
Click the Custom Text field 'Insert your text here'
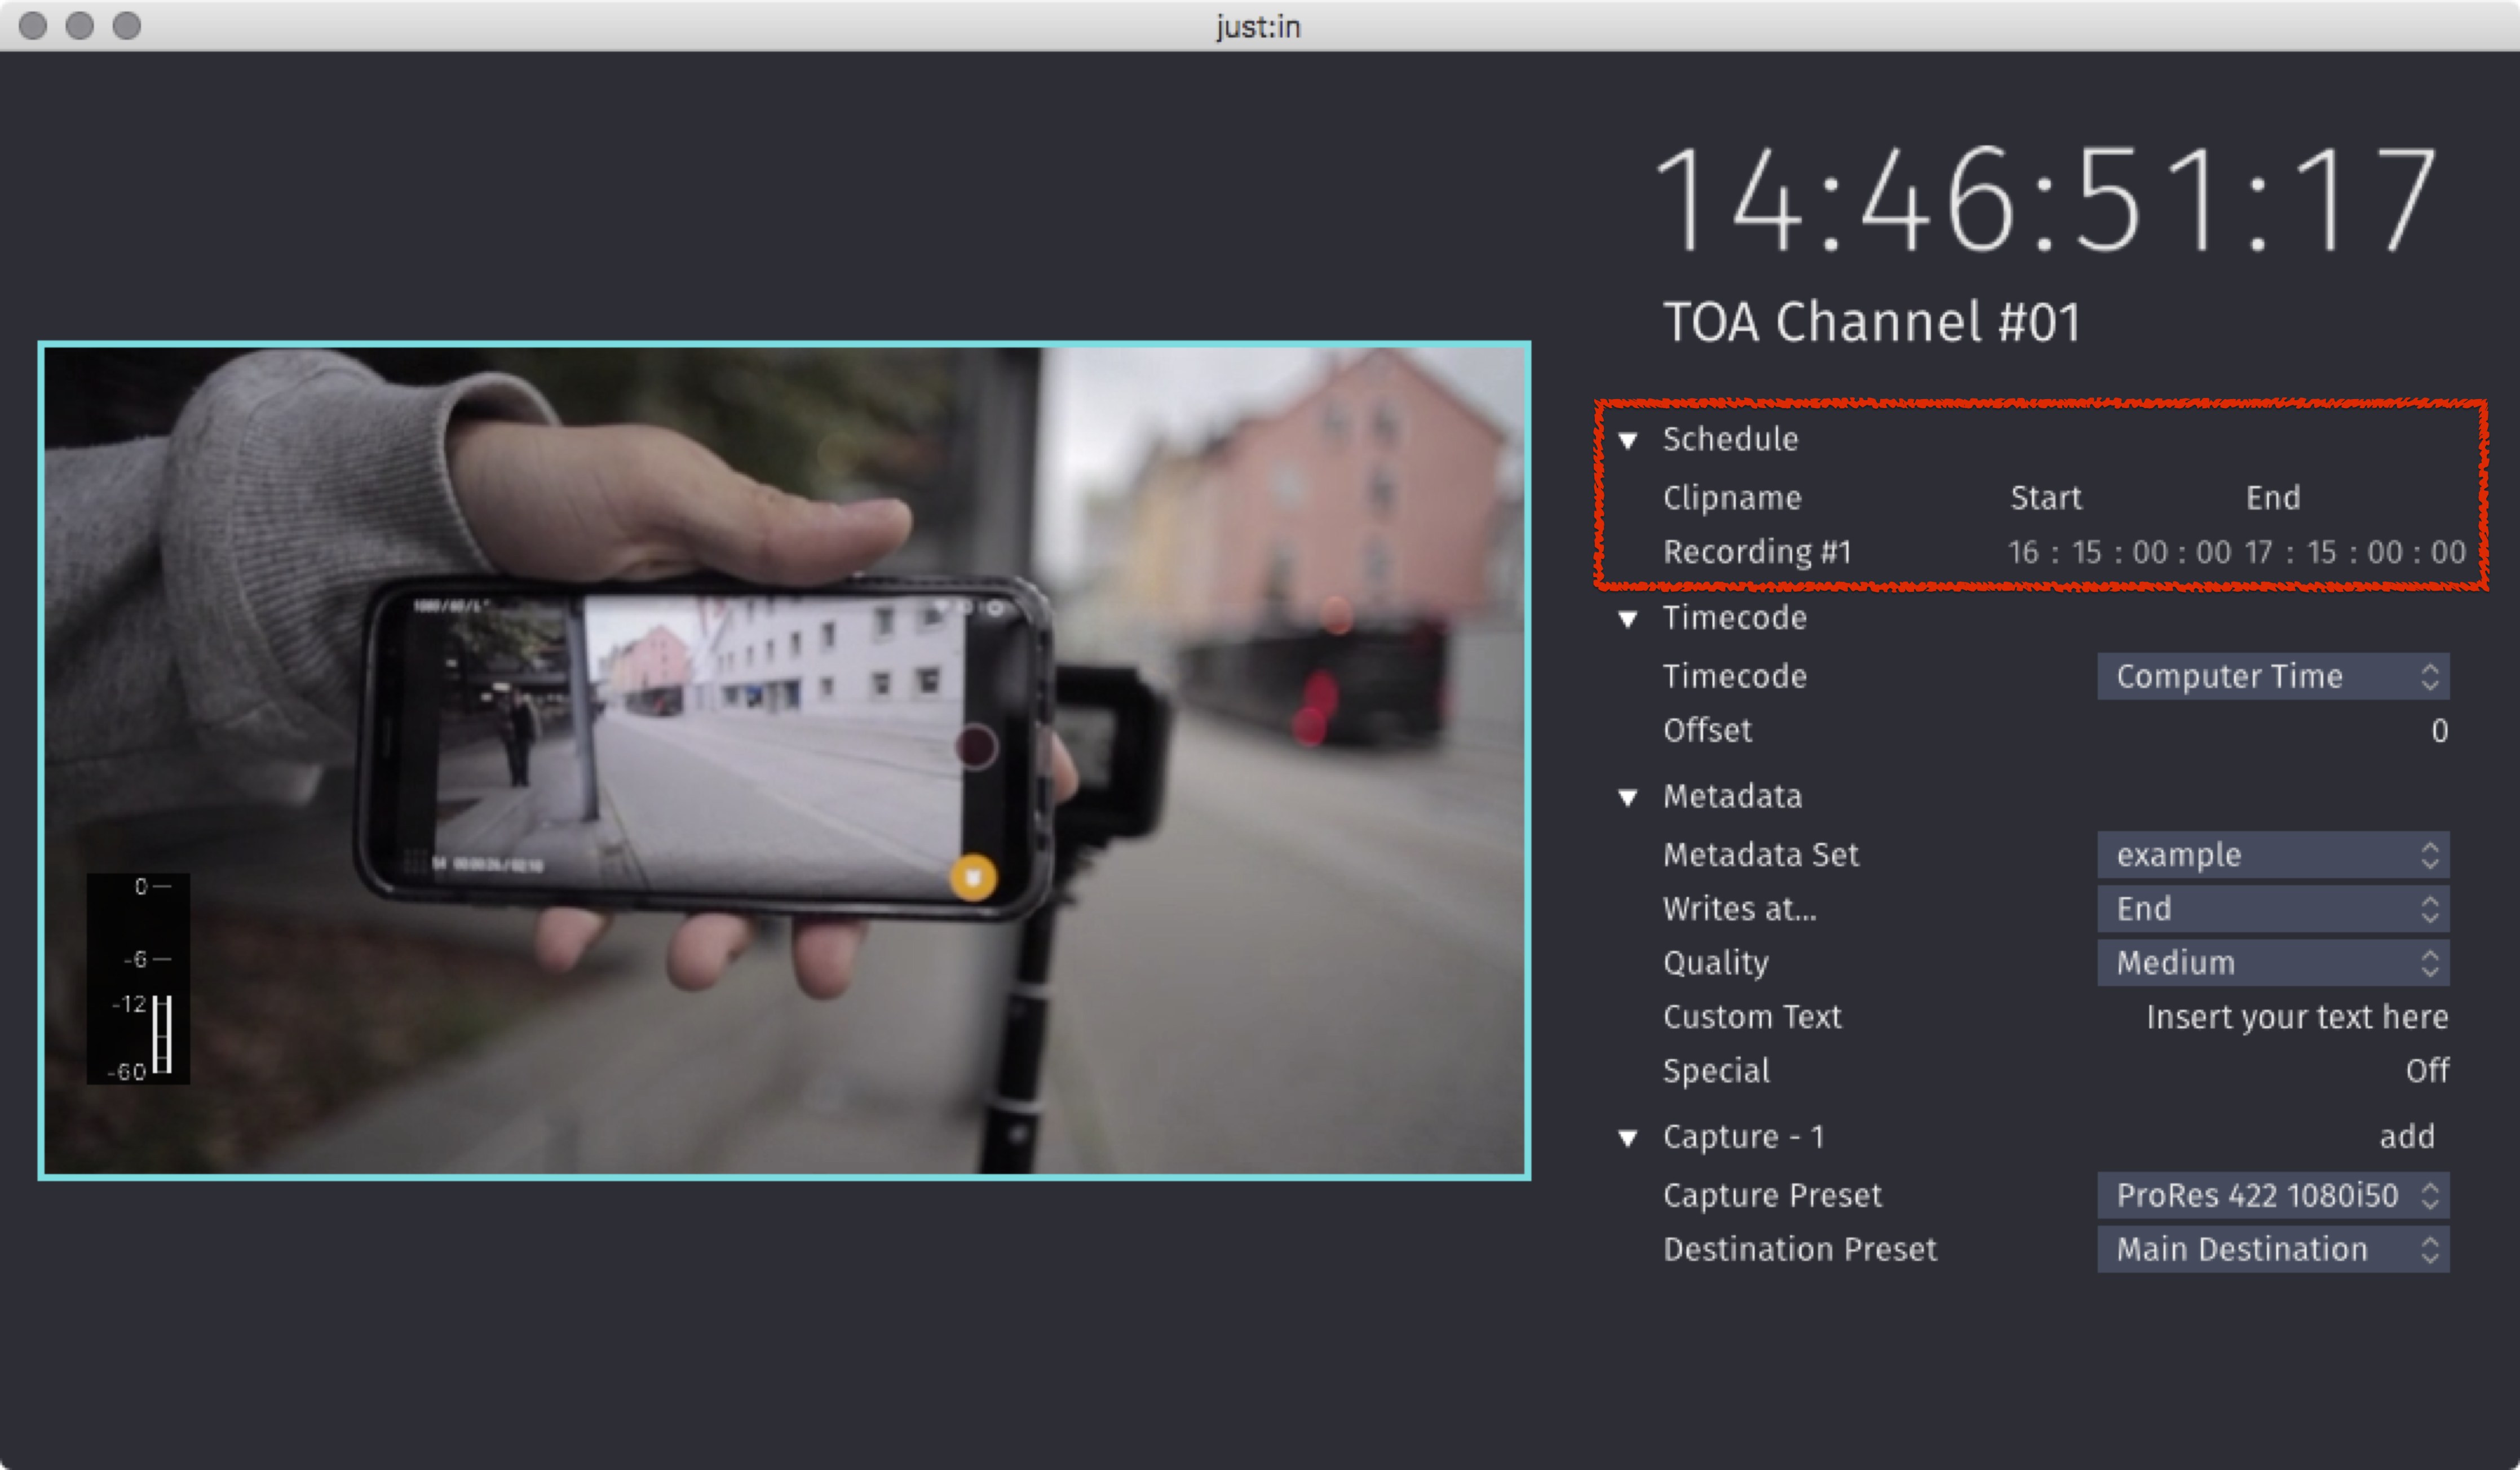point(2297,1017)
